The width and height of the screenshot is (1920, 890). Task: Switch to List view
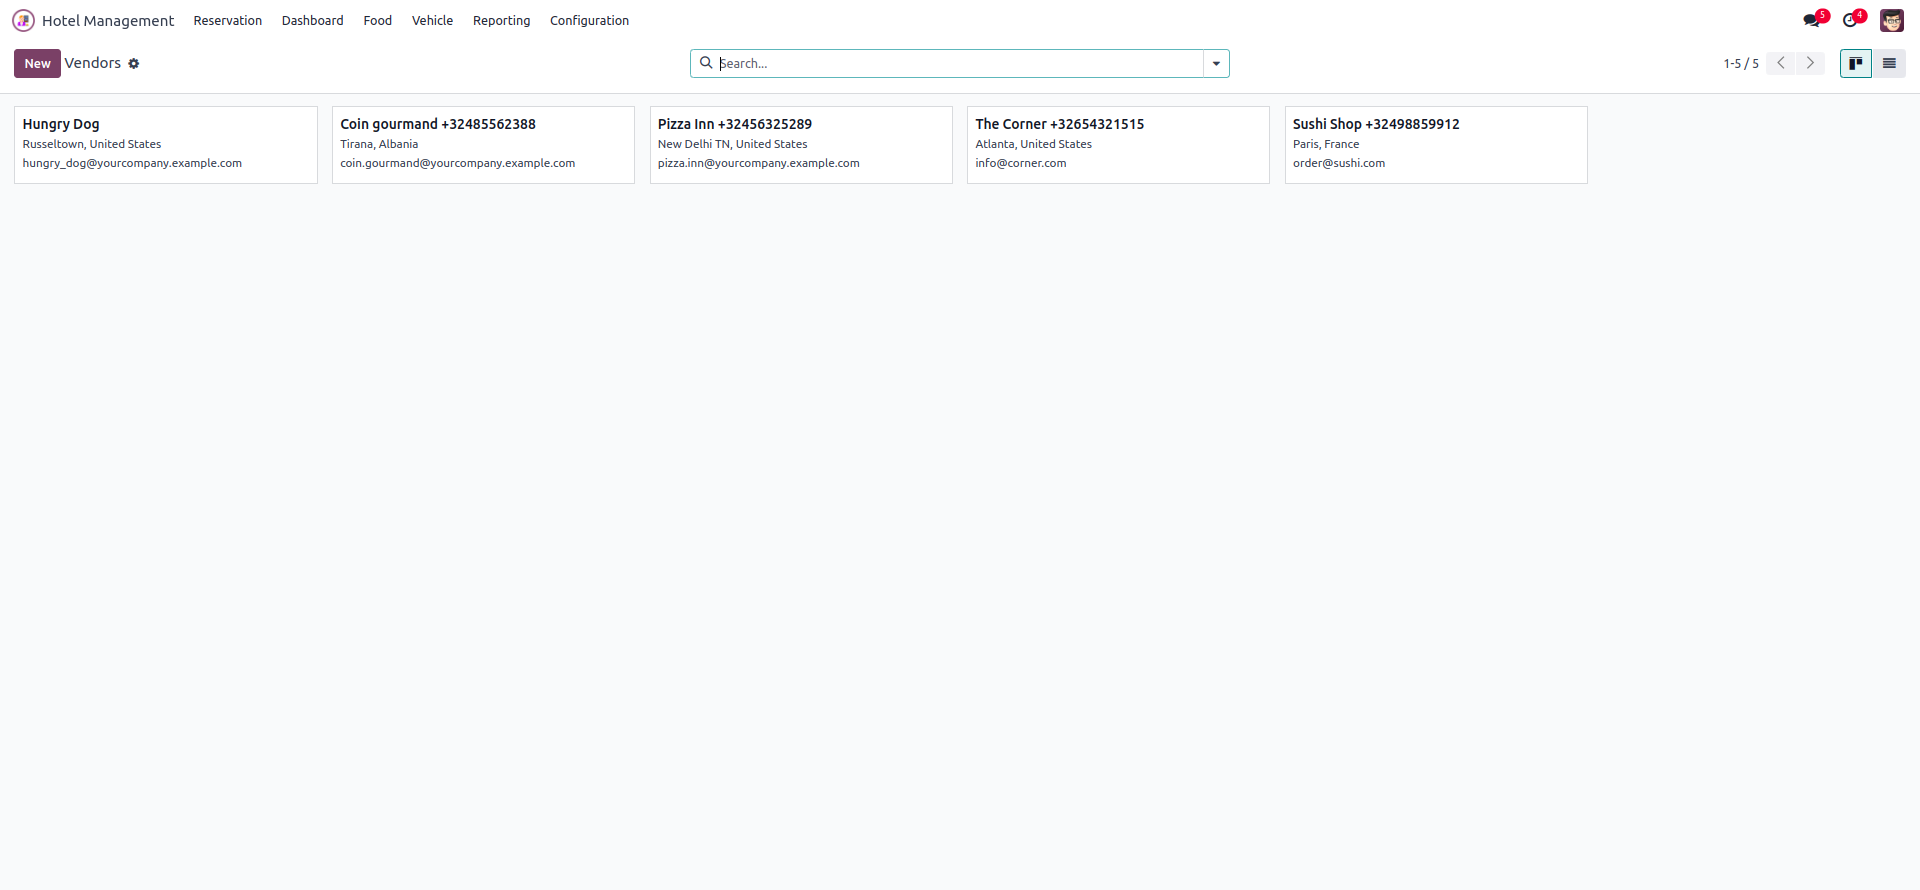point(1889,63)
